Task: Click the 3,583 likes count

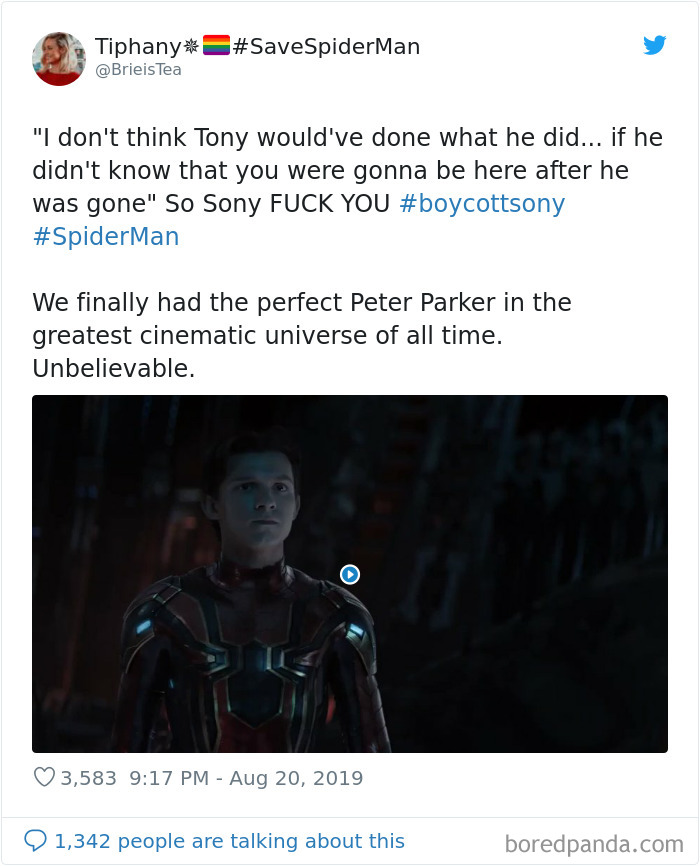Action: [88, 777]
